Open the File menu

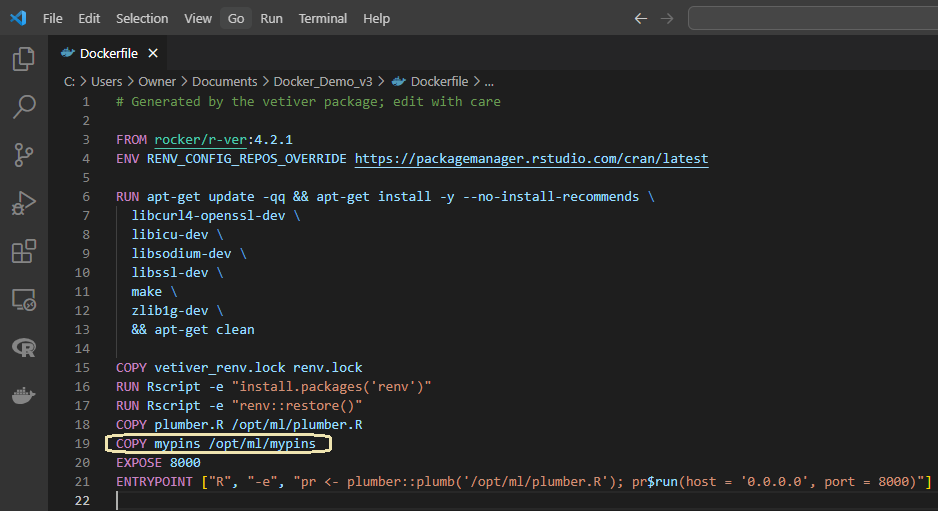pos(53,18)
